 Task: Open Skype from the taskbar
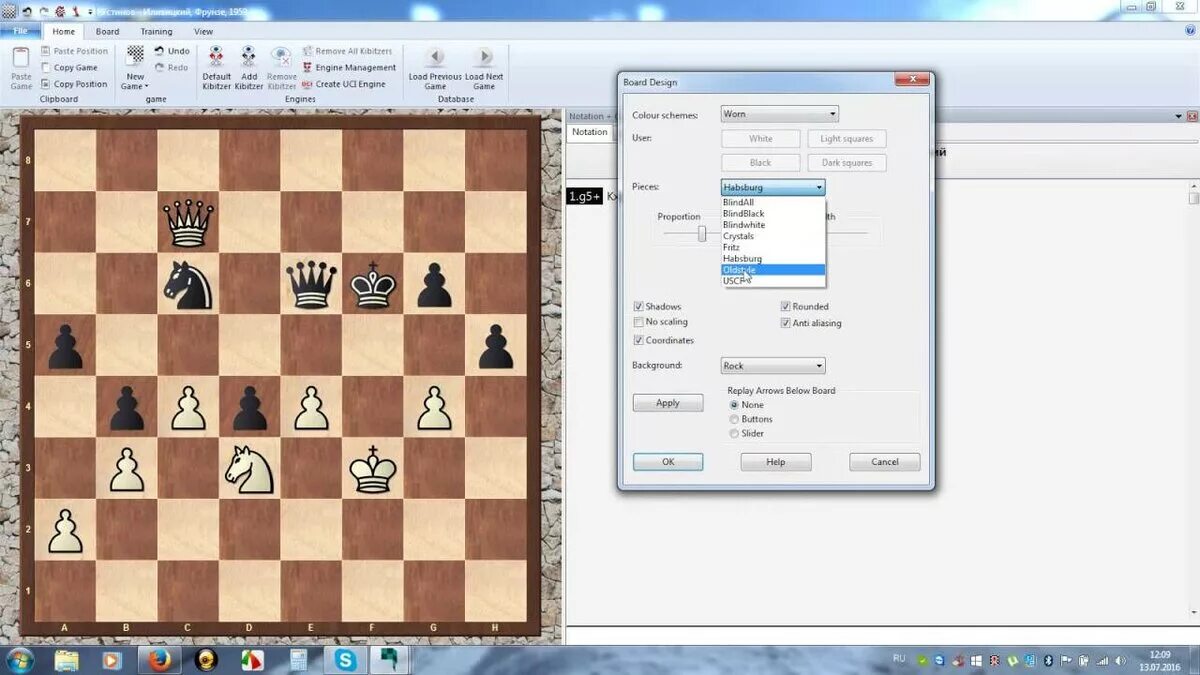(x=345, y=660)
